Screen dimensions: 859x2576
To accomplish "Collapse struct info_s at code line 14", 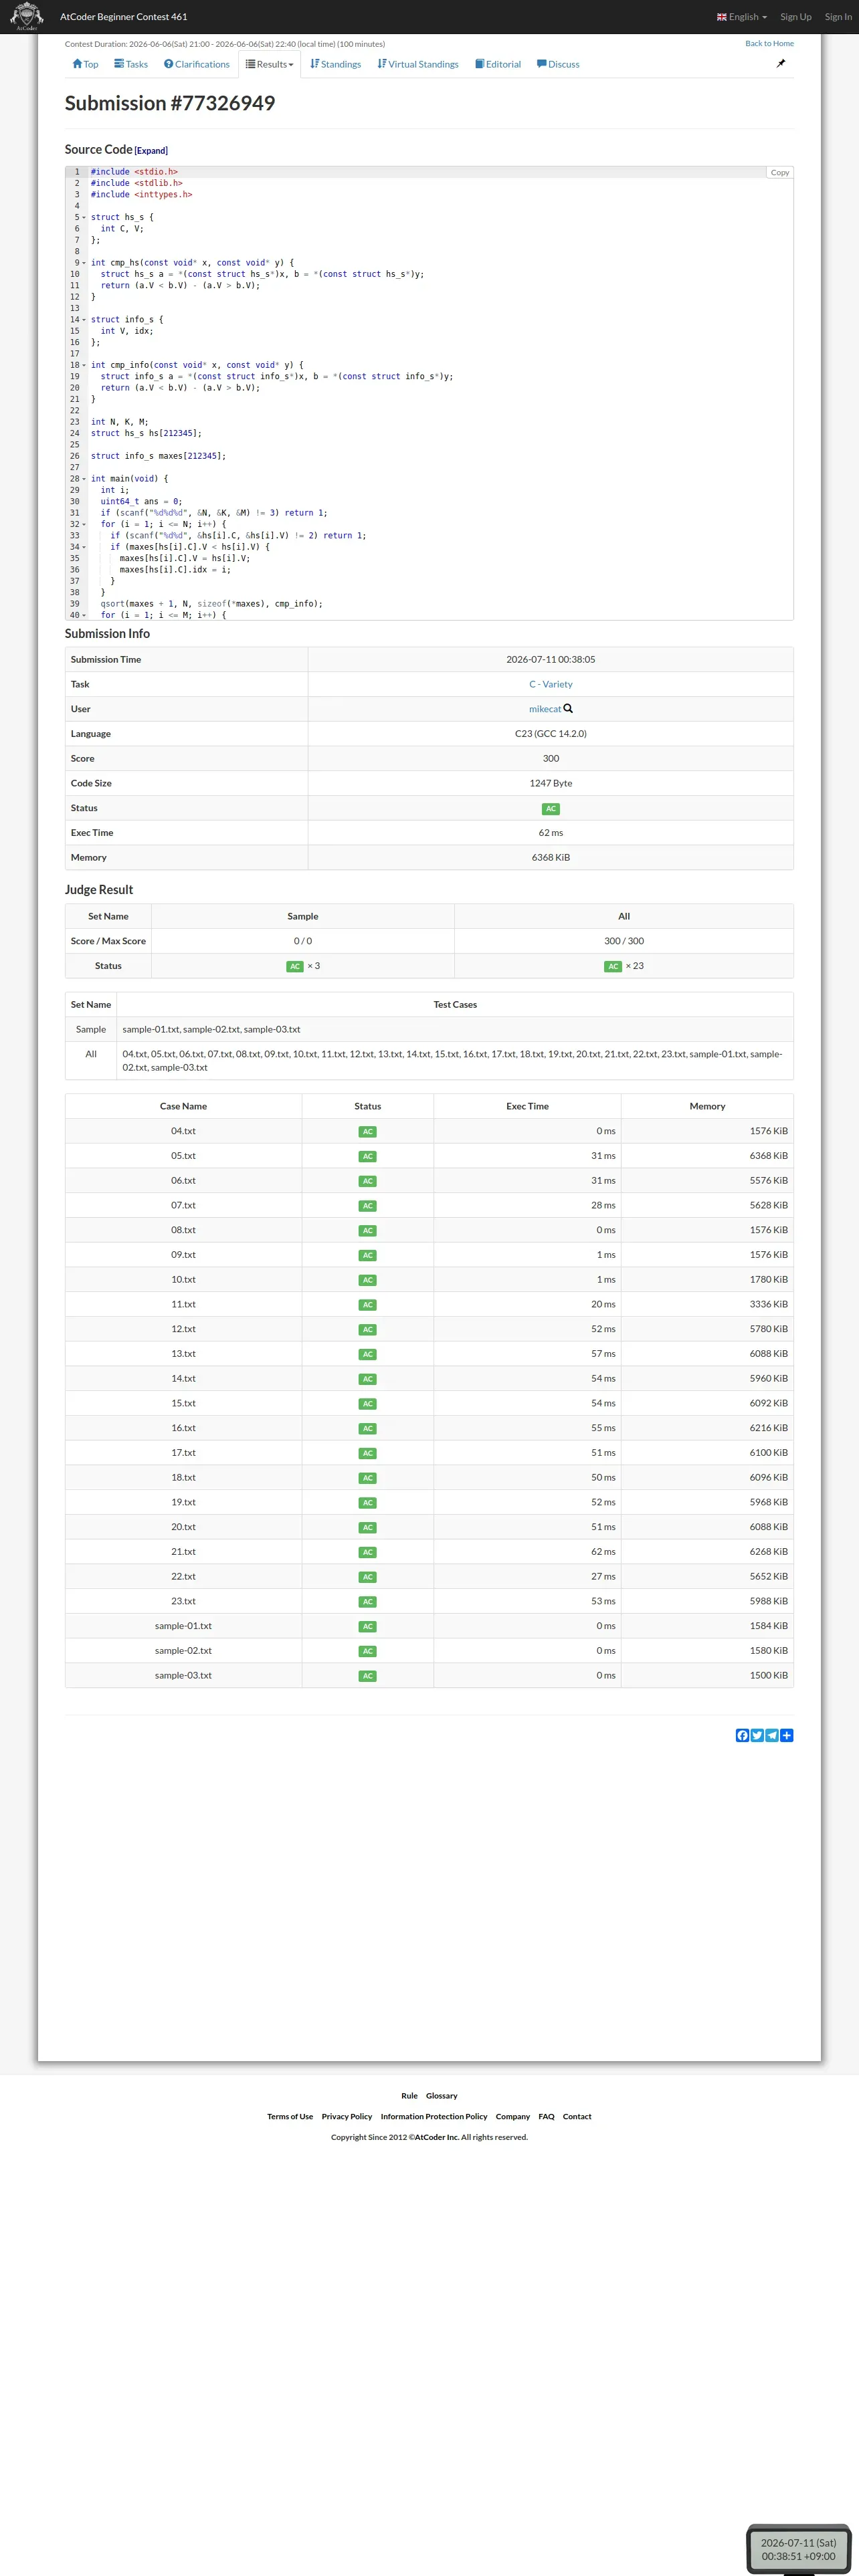I will tap(84, 320).
